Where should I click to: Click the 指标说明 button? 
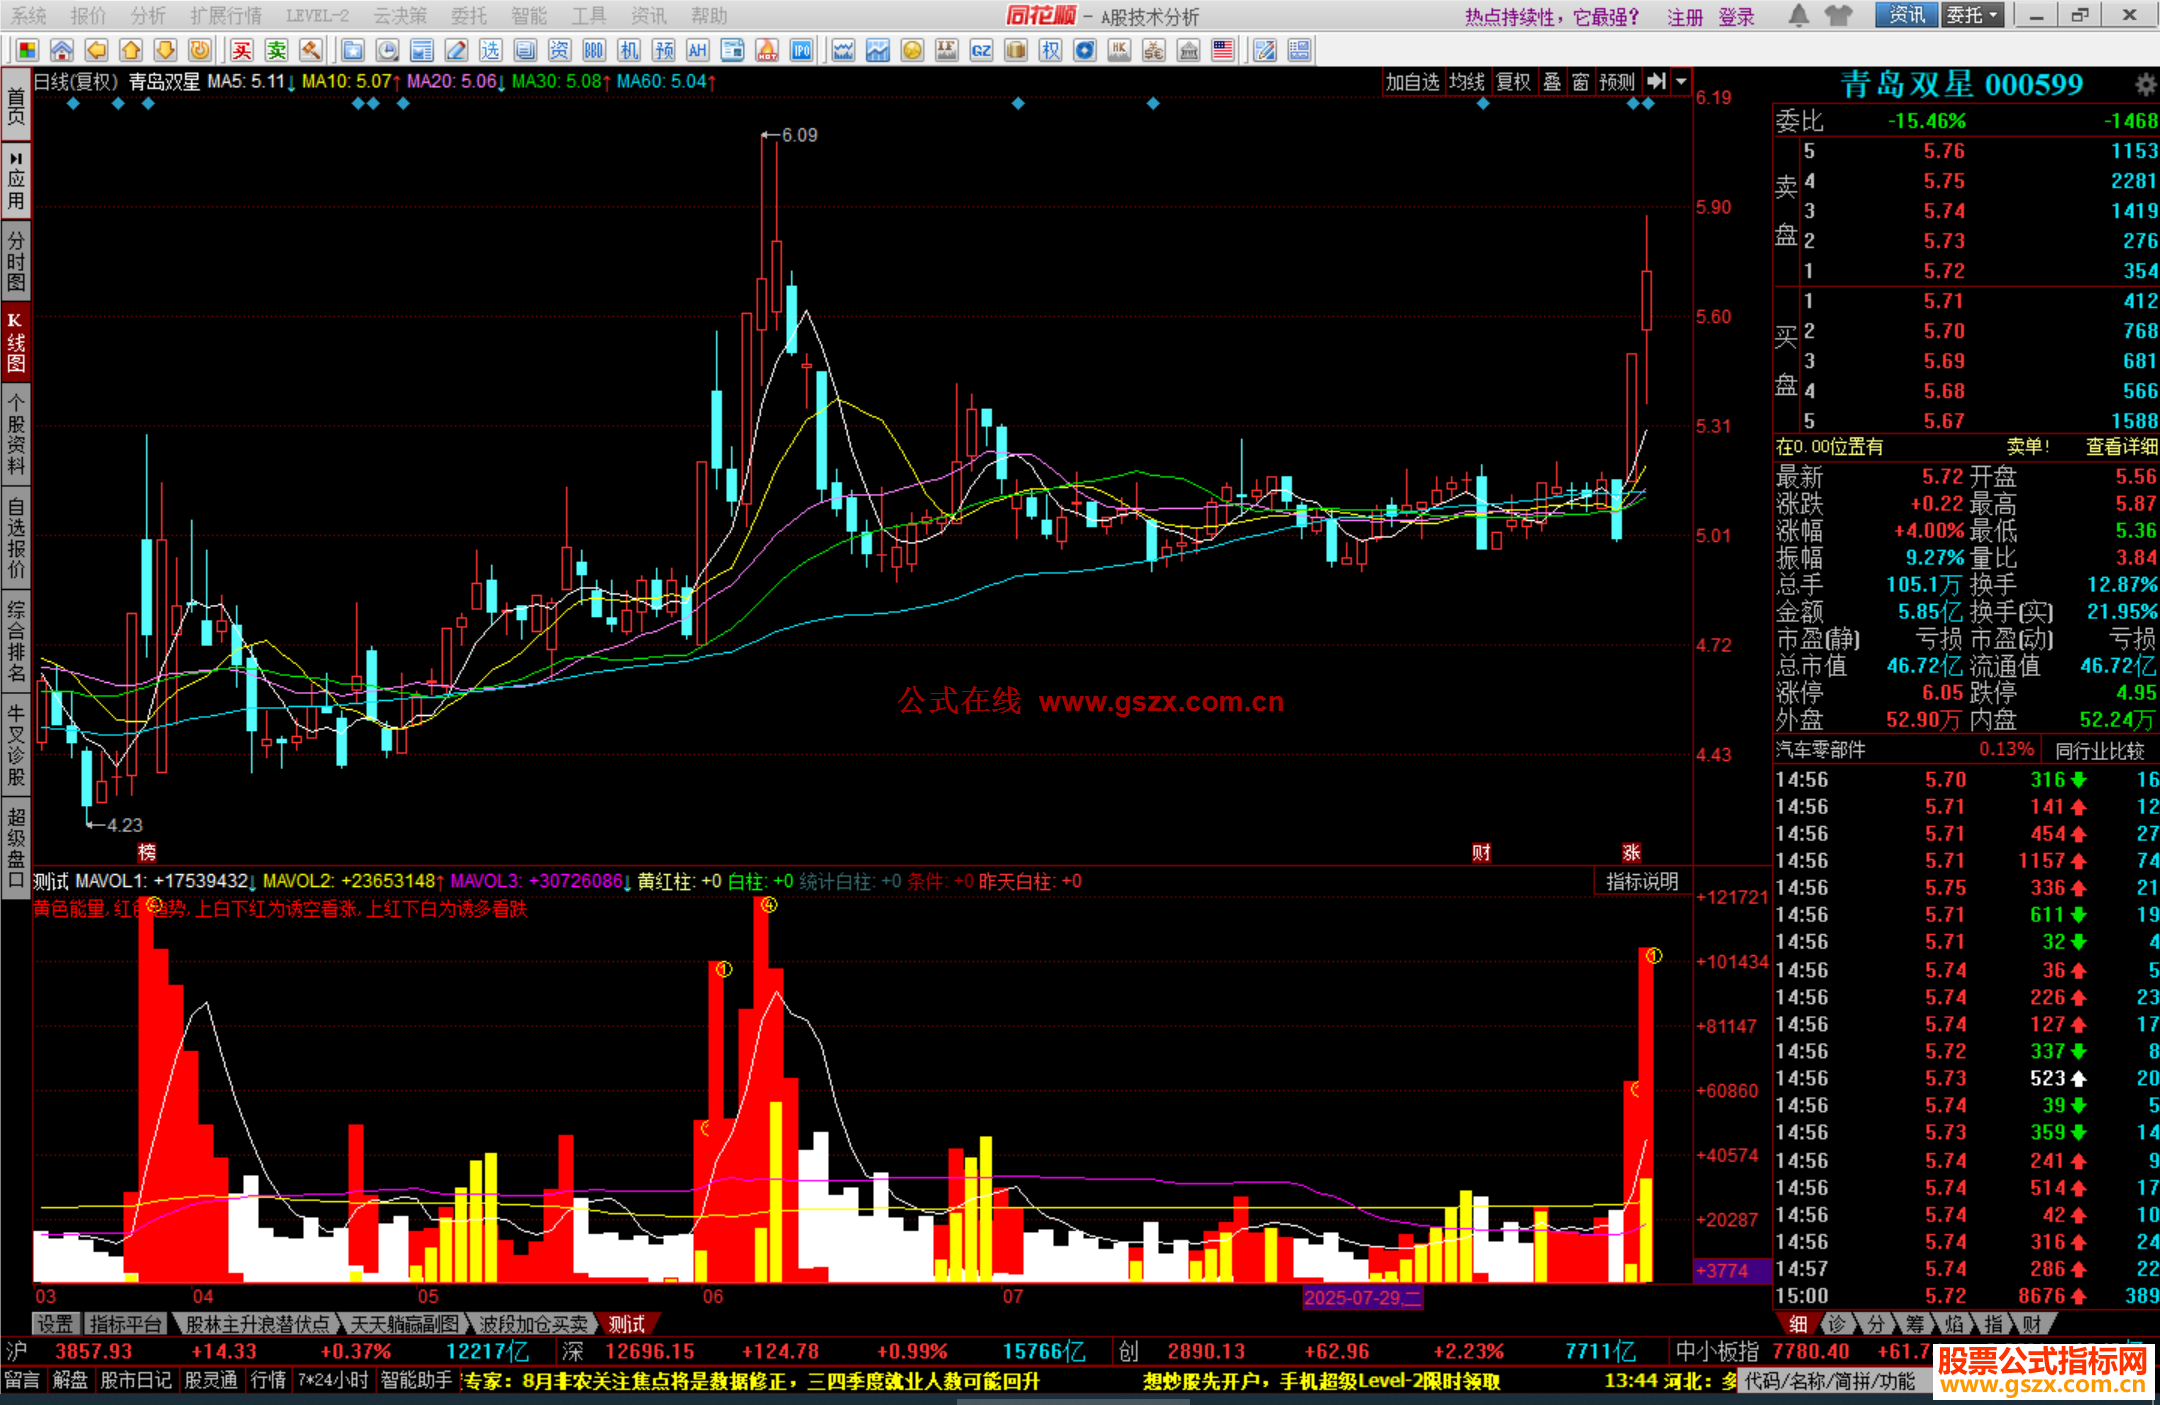(x=1641, y=882)
